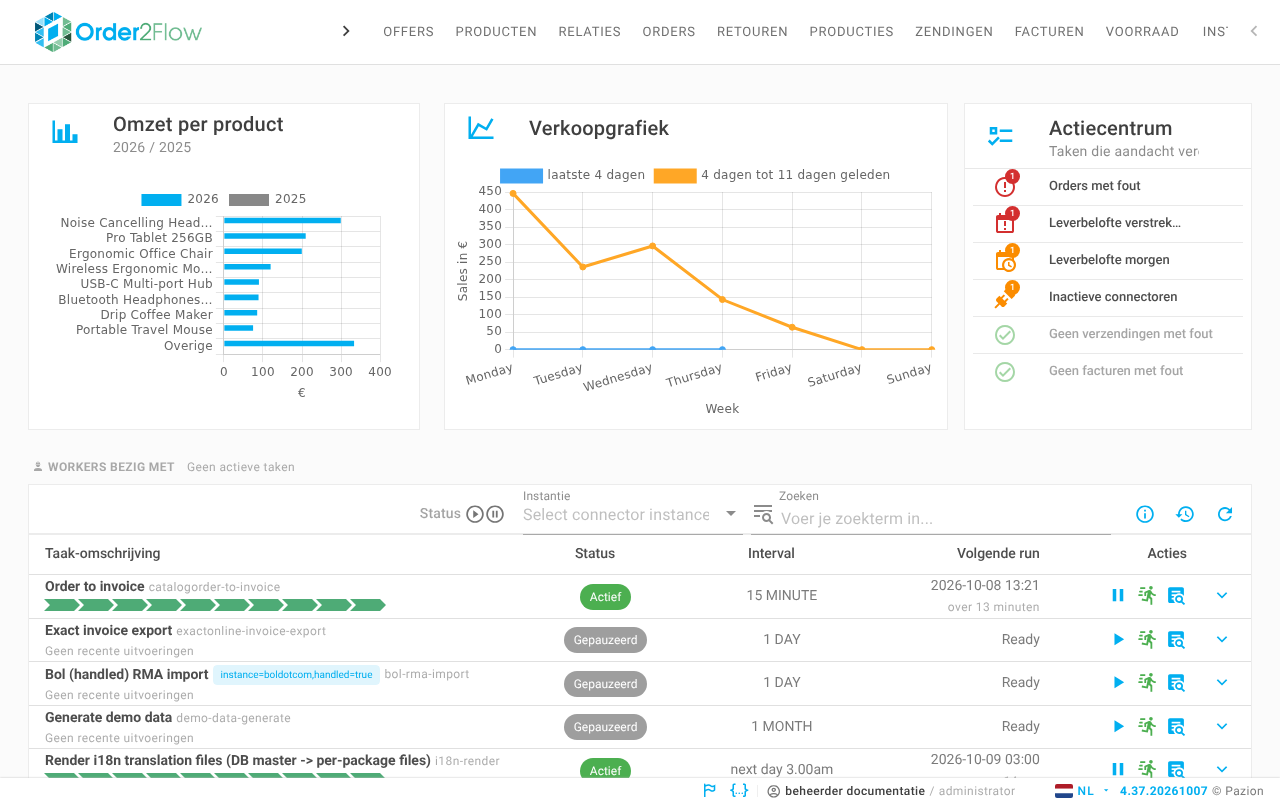
Task: Open Leverbelofte morgen action item
Action: coord(1108,260)
